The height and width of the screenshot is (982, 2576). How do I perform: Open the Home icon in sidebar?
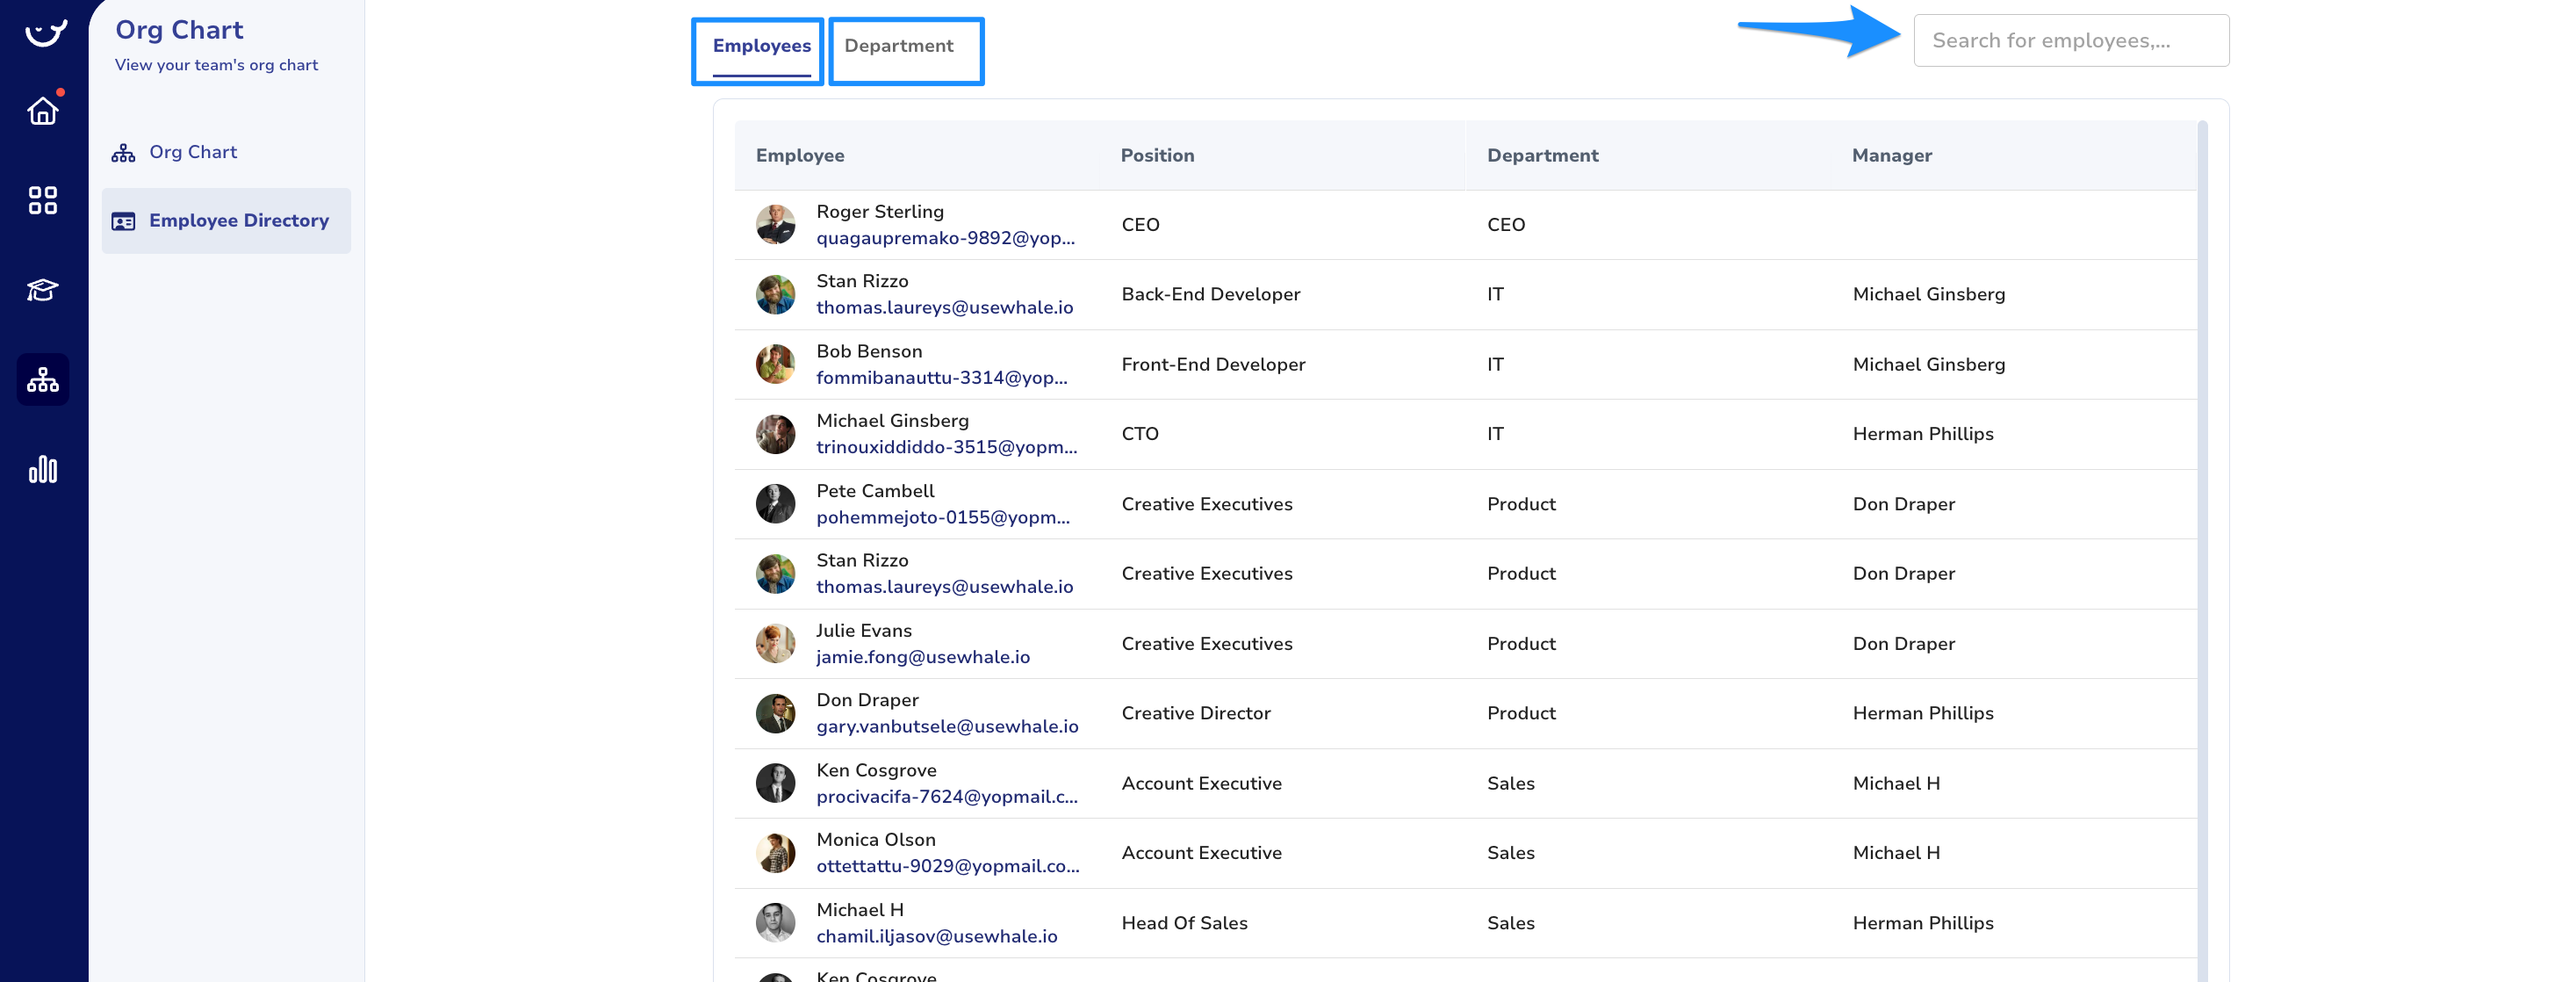pos(43,110)
